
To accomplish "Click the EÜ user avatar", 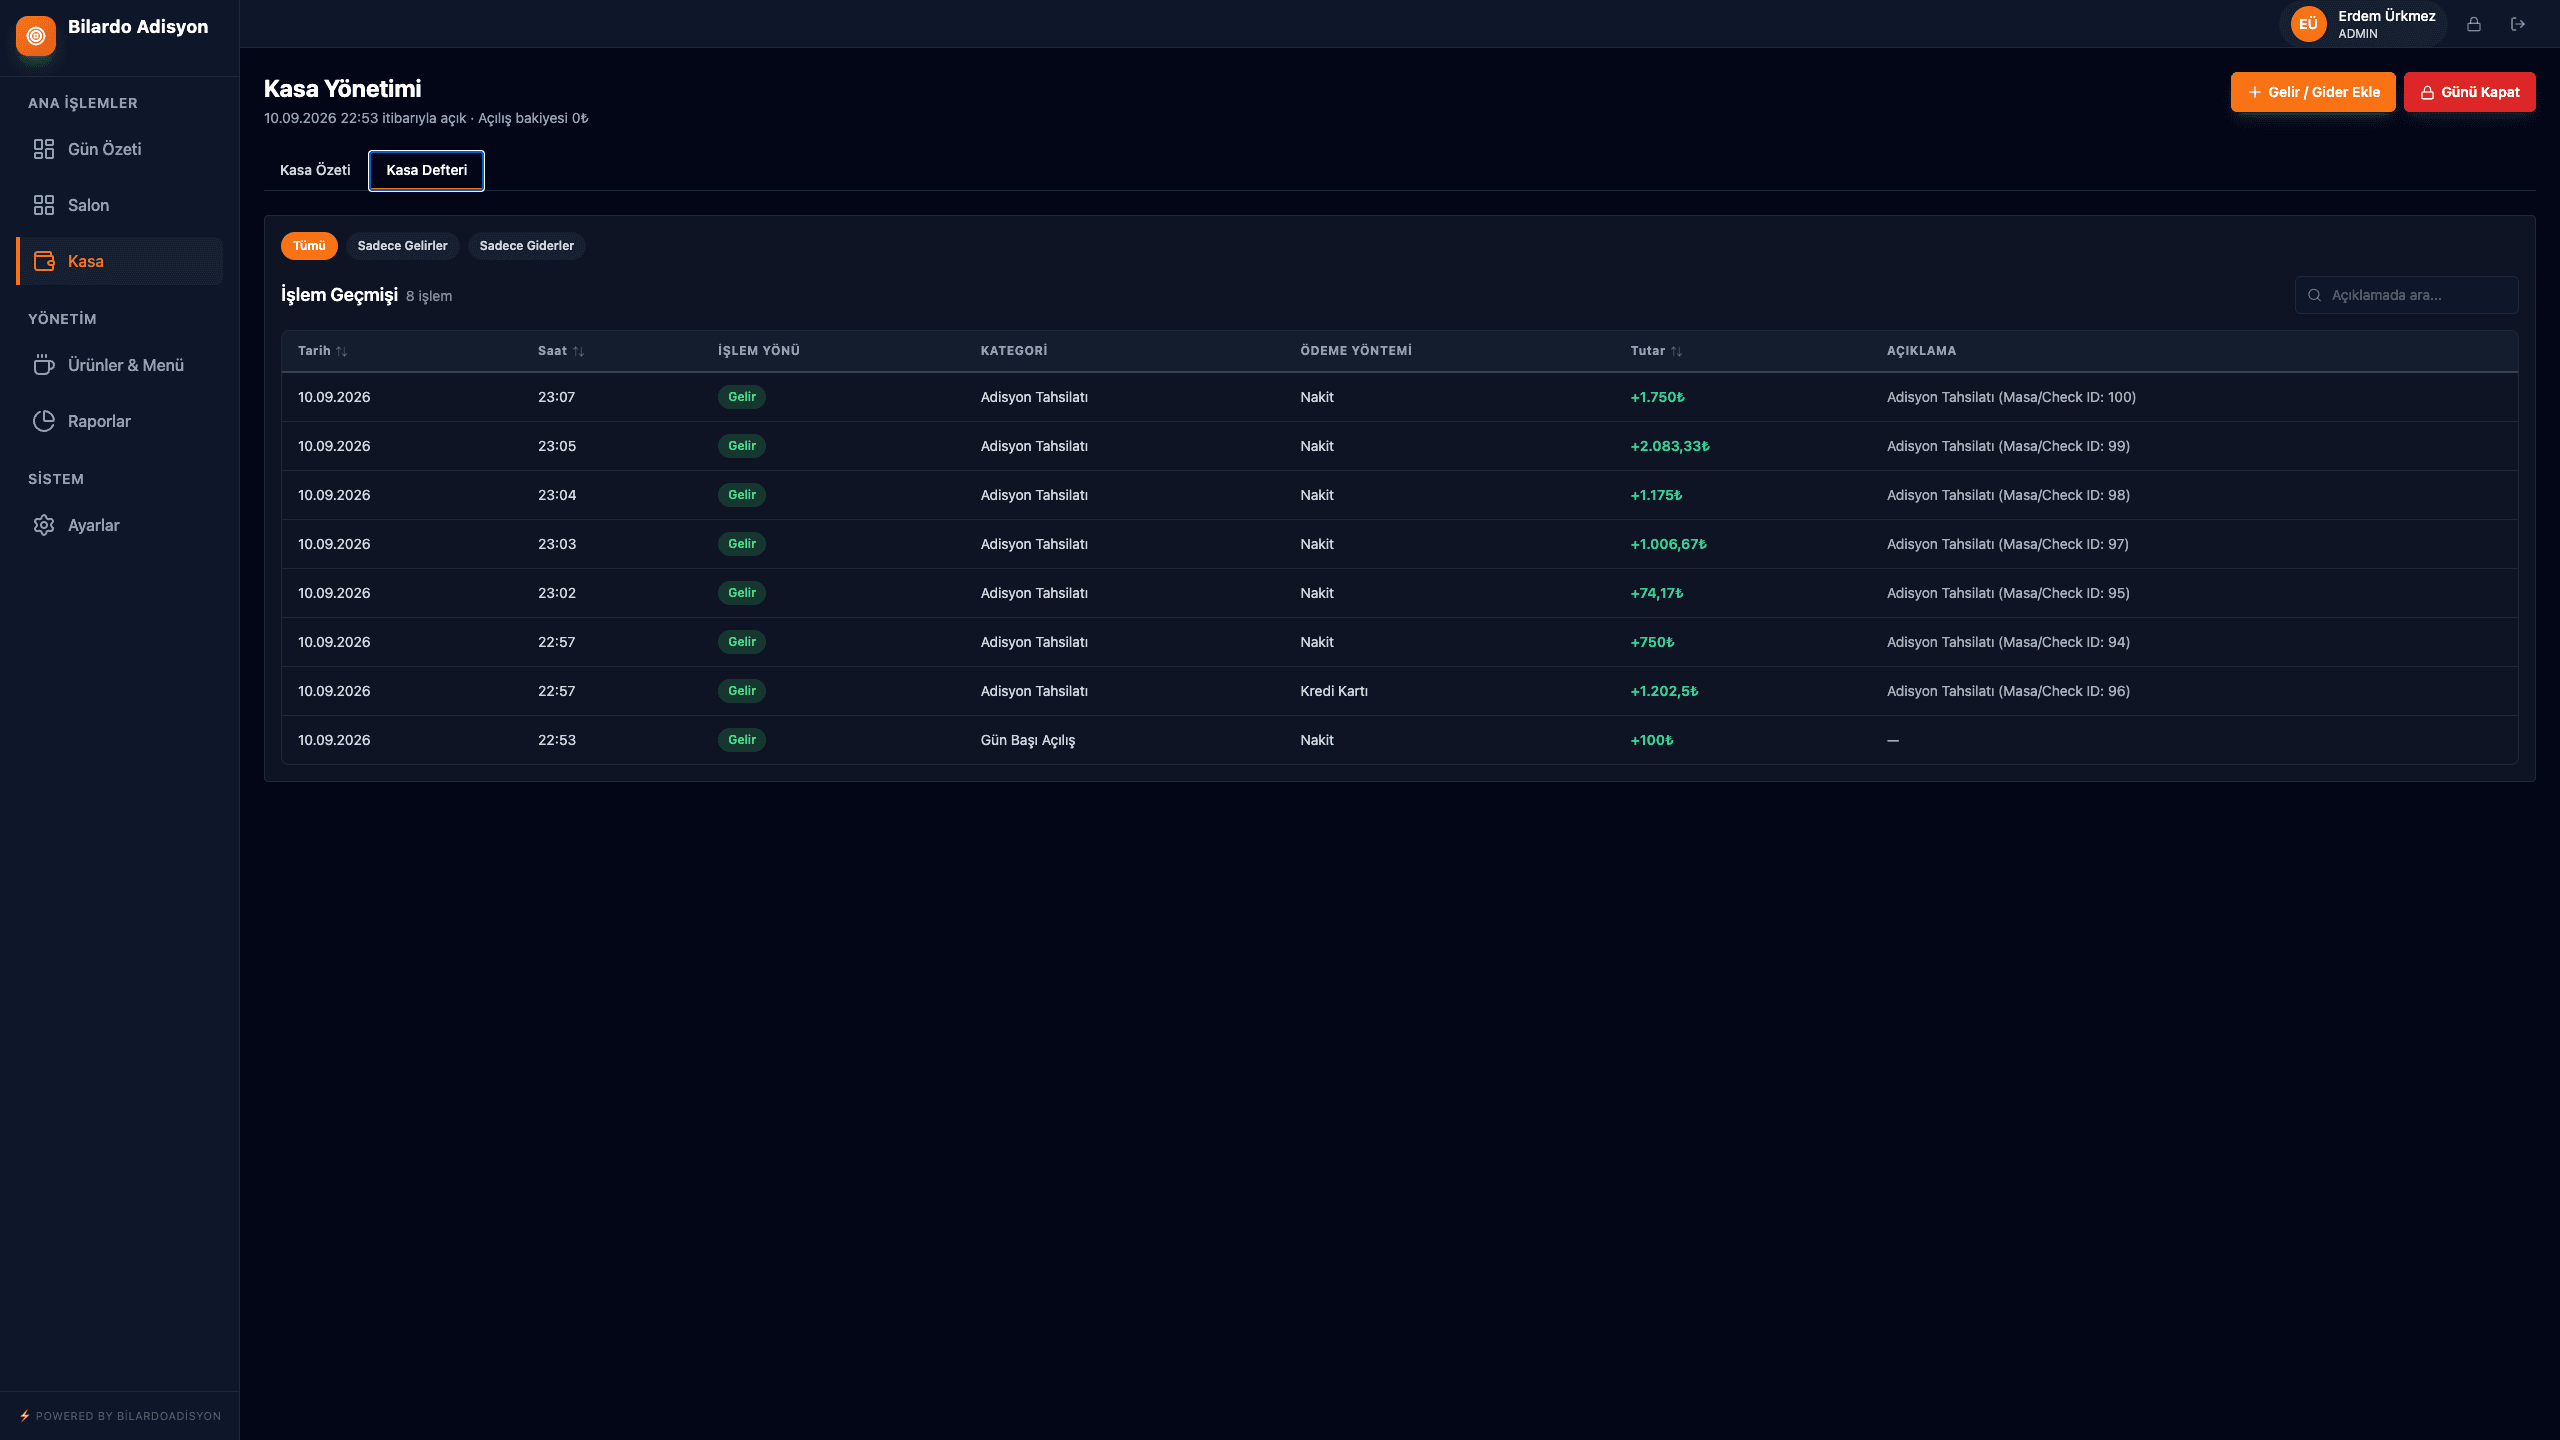I will [2308, 24].
